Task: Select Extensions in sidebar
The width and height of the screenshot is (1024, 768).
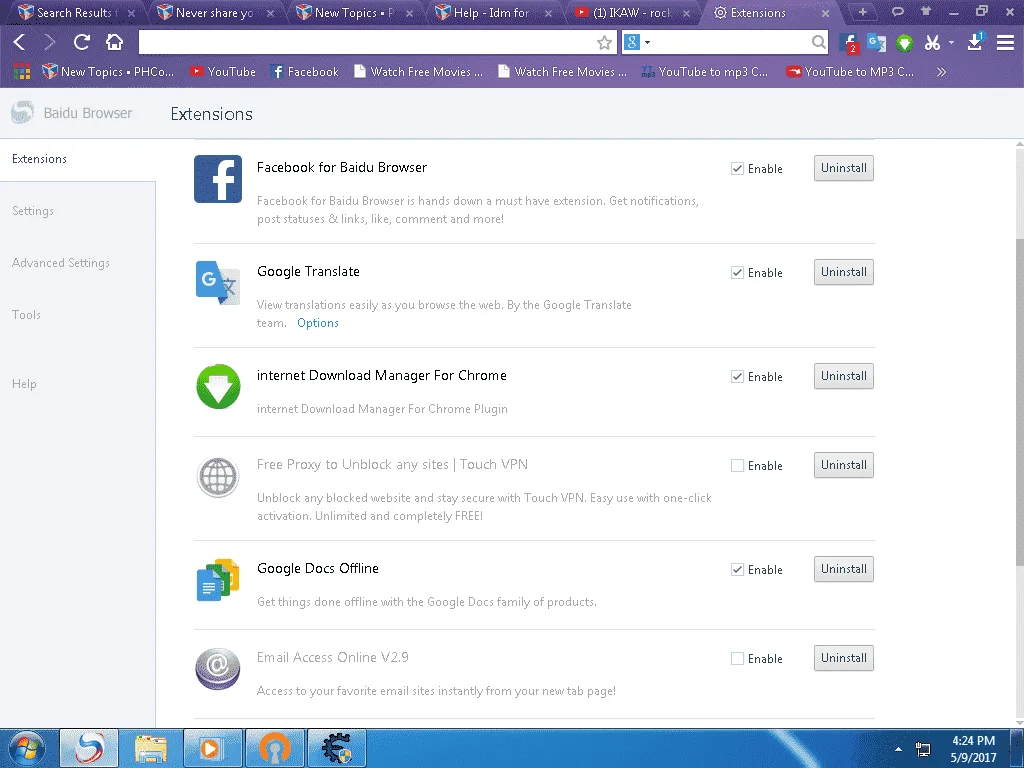Action: tap(39, 159)
